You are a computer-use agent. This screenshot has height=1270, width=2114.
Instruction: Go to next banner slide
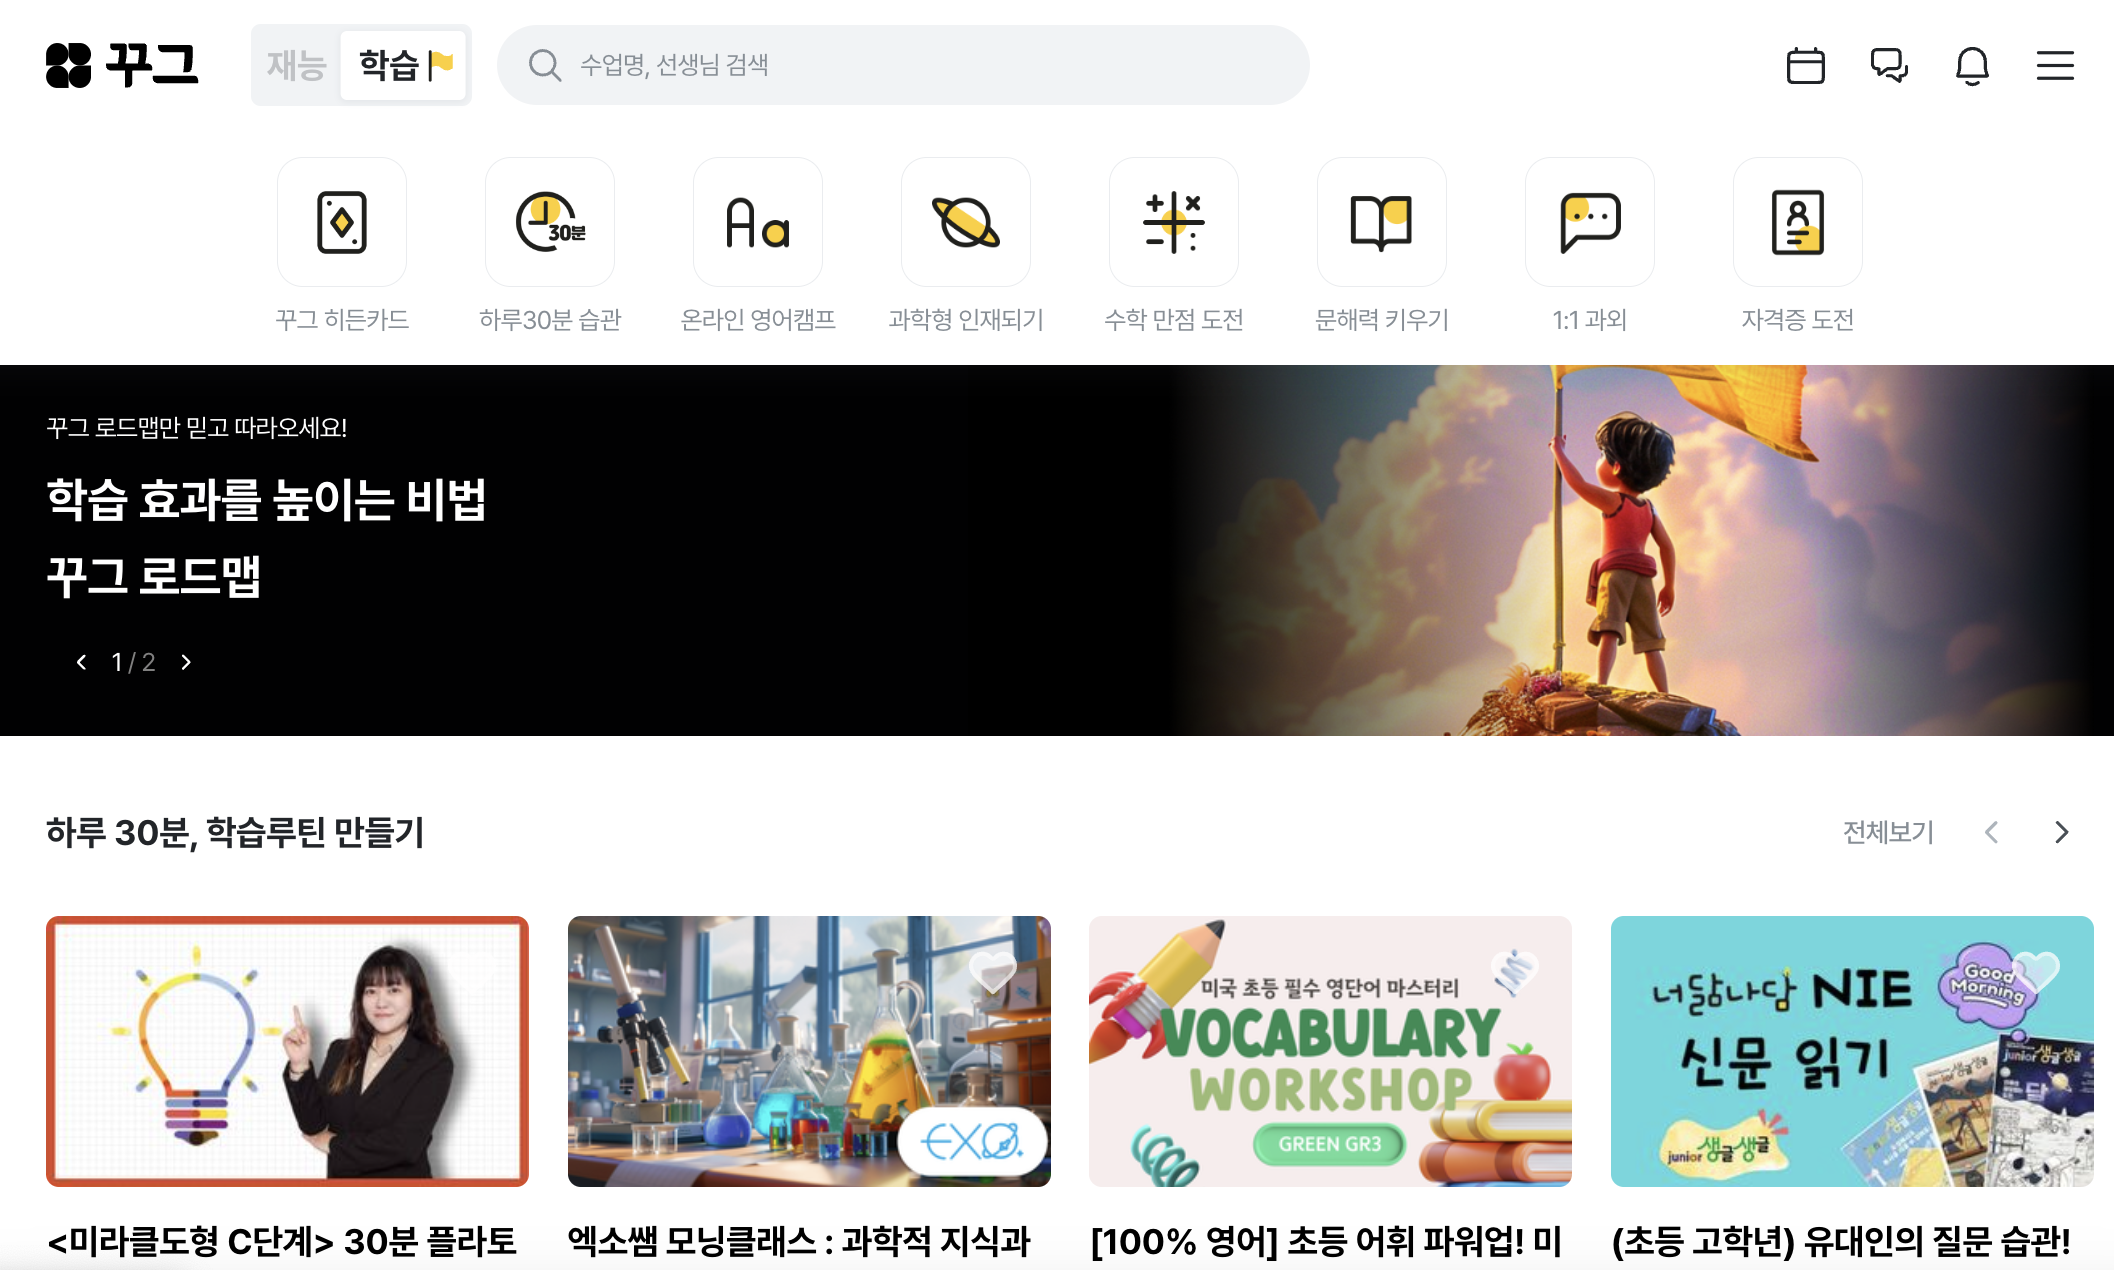click(x=186, y=662)
